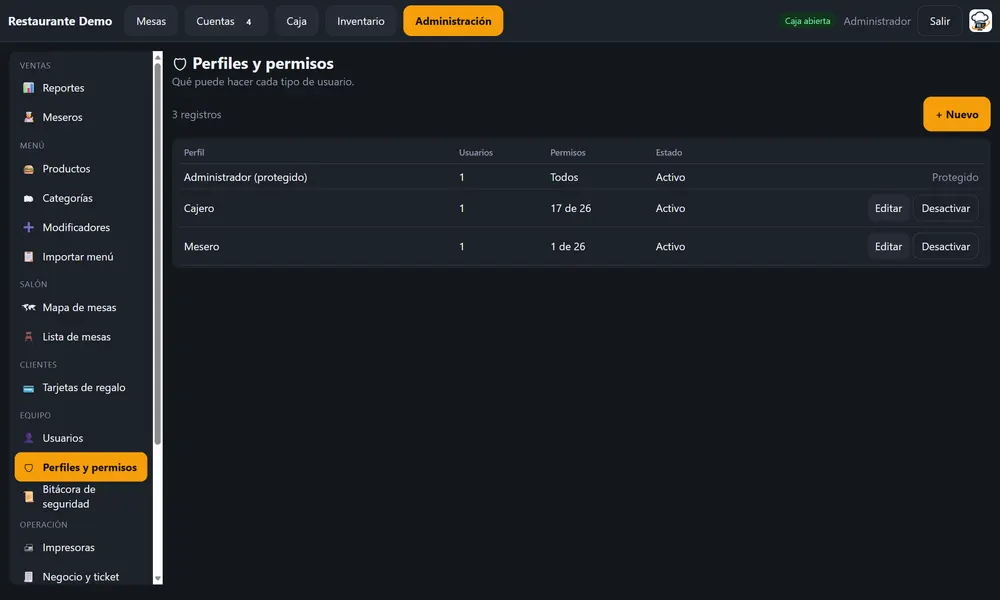Open Importar menú sidebar entry

81,257
